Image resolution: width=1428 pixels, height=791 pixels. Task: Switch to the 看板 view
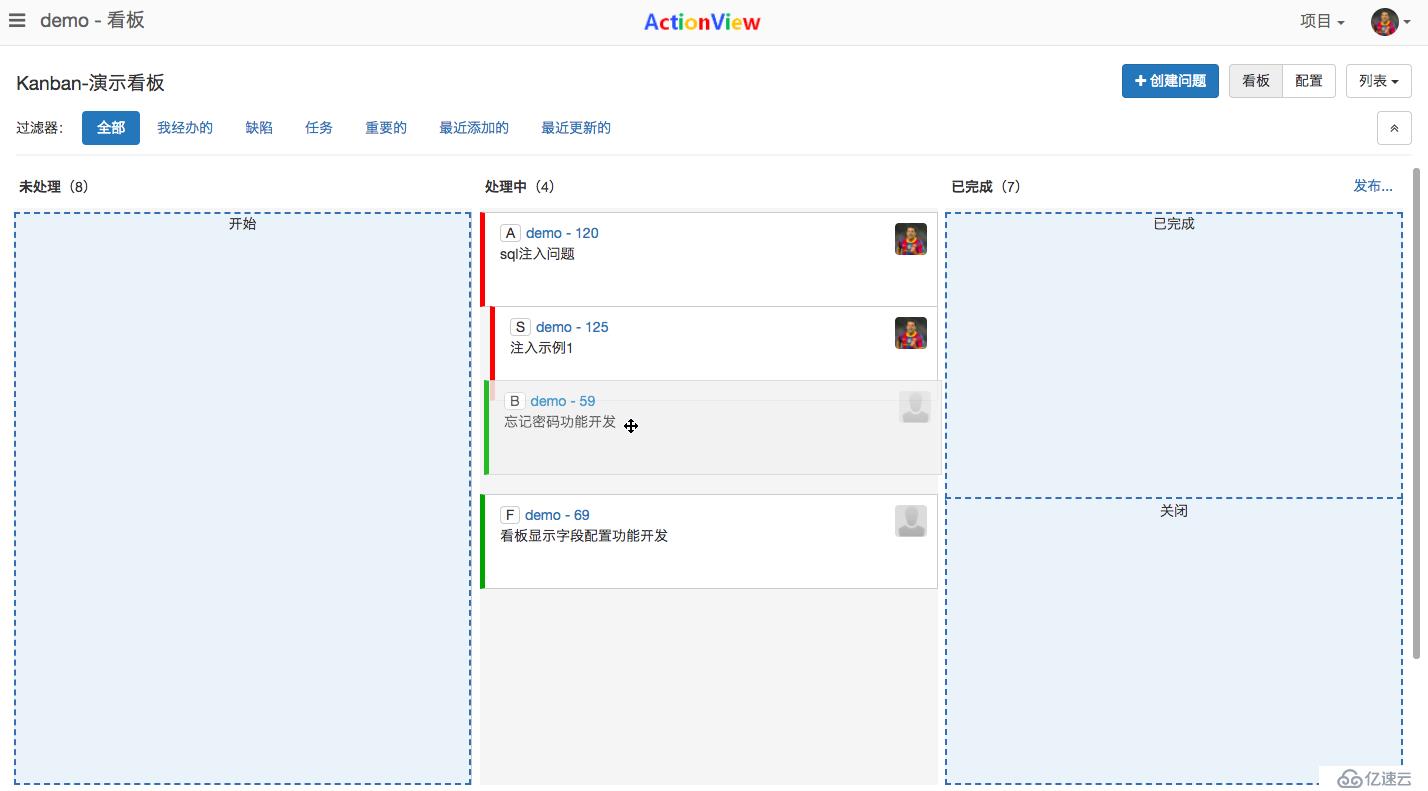click(1256, 81)
